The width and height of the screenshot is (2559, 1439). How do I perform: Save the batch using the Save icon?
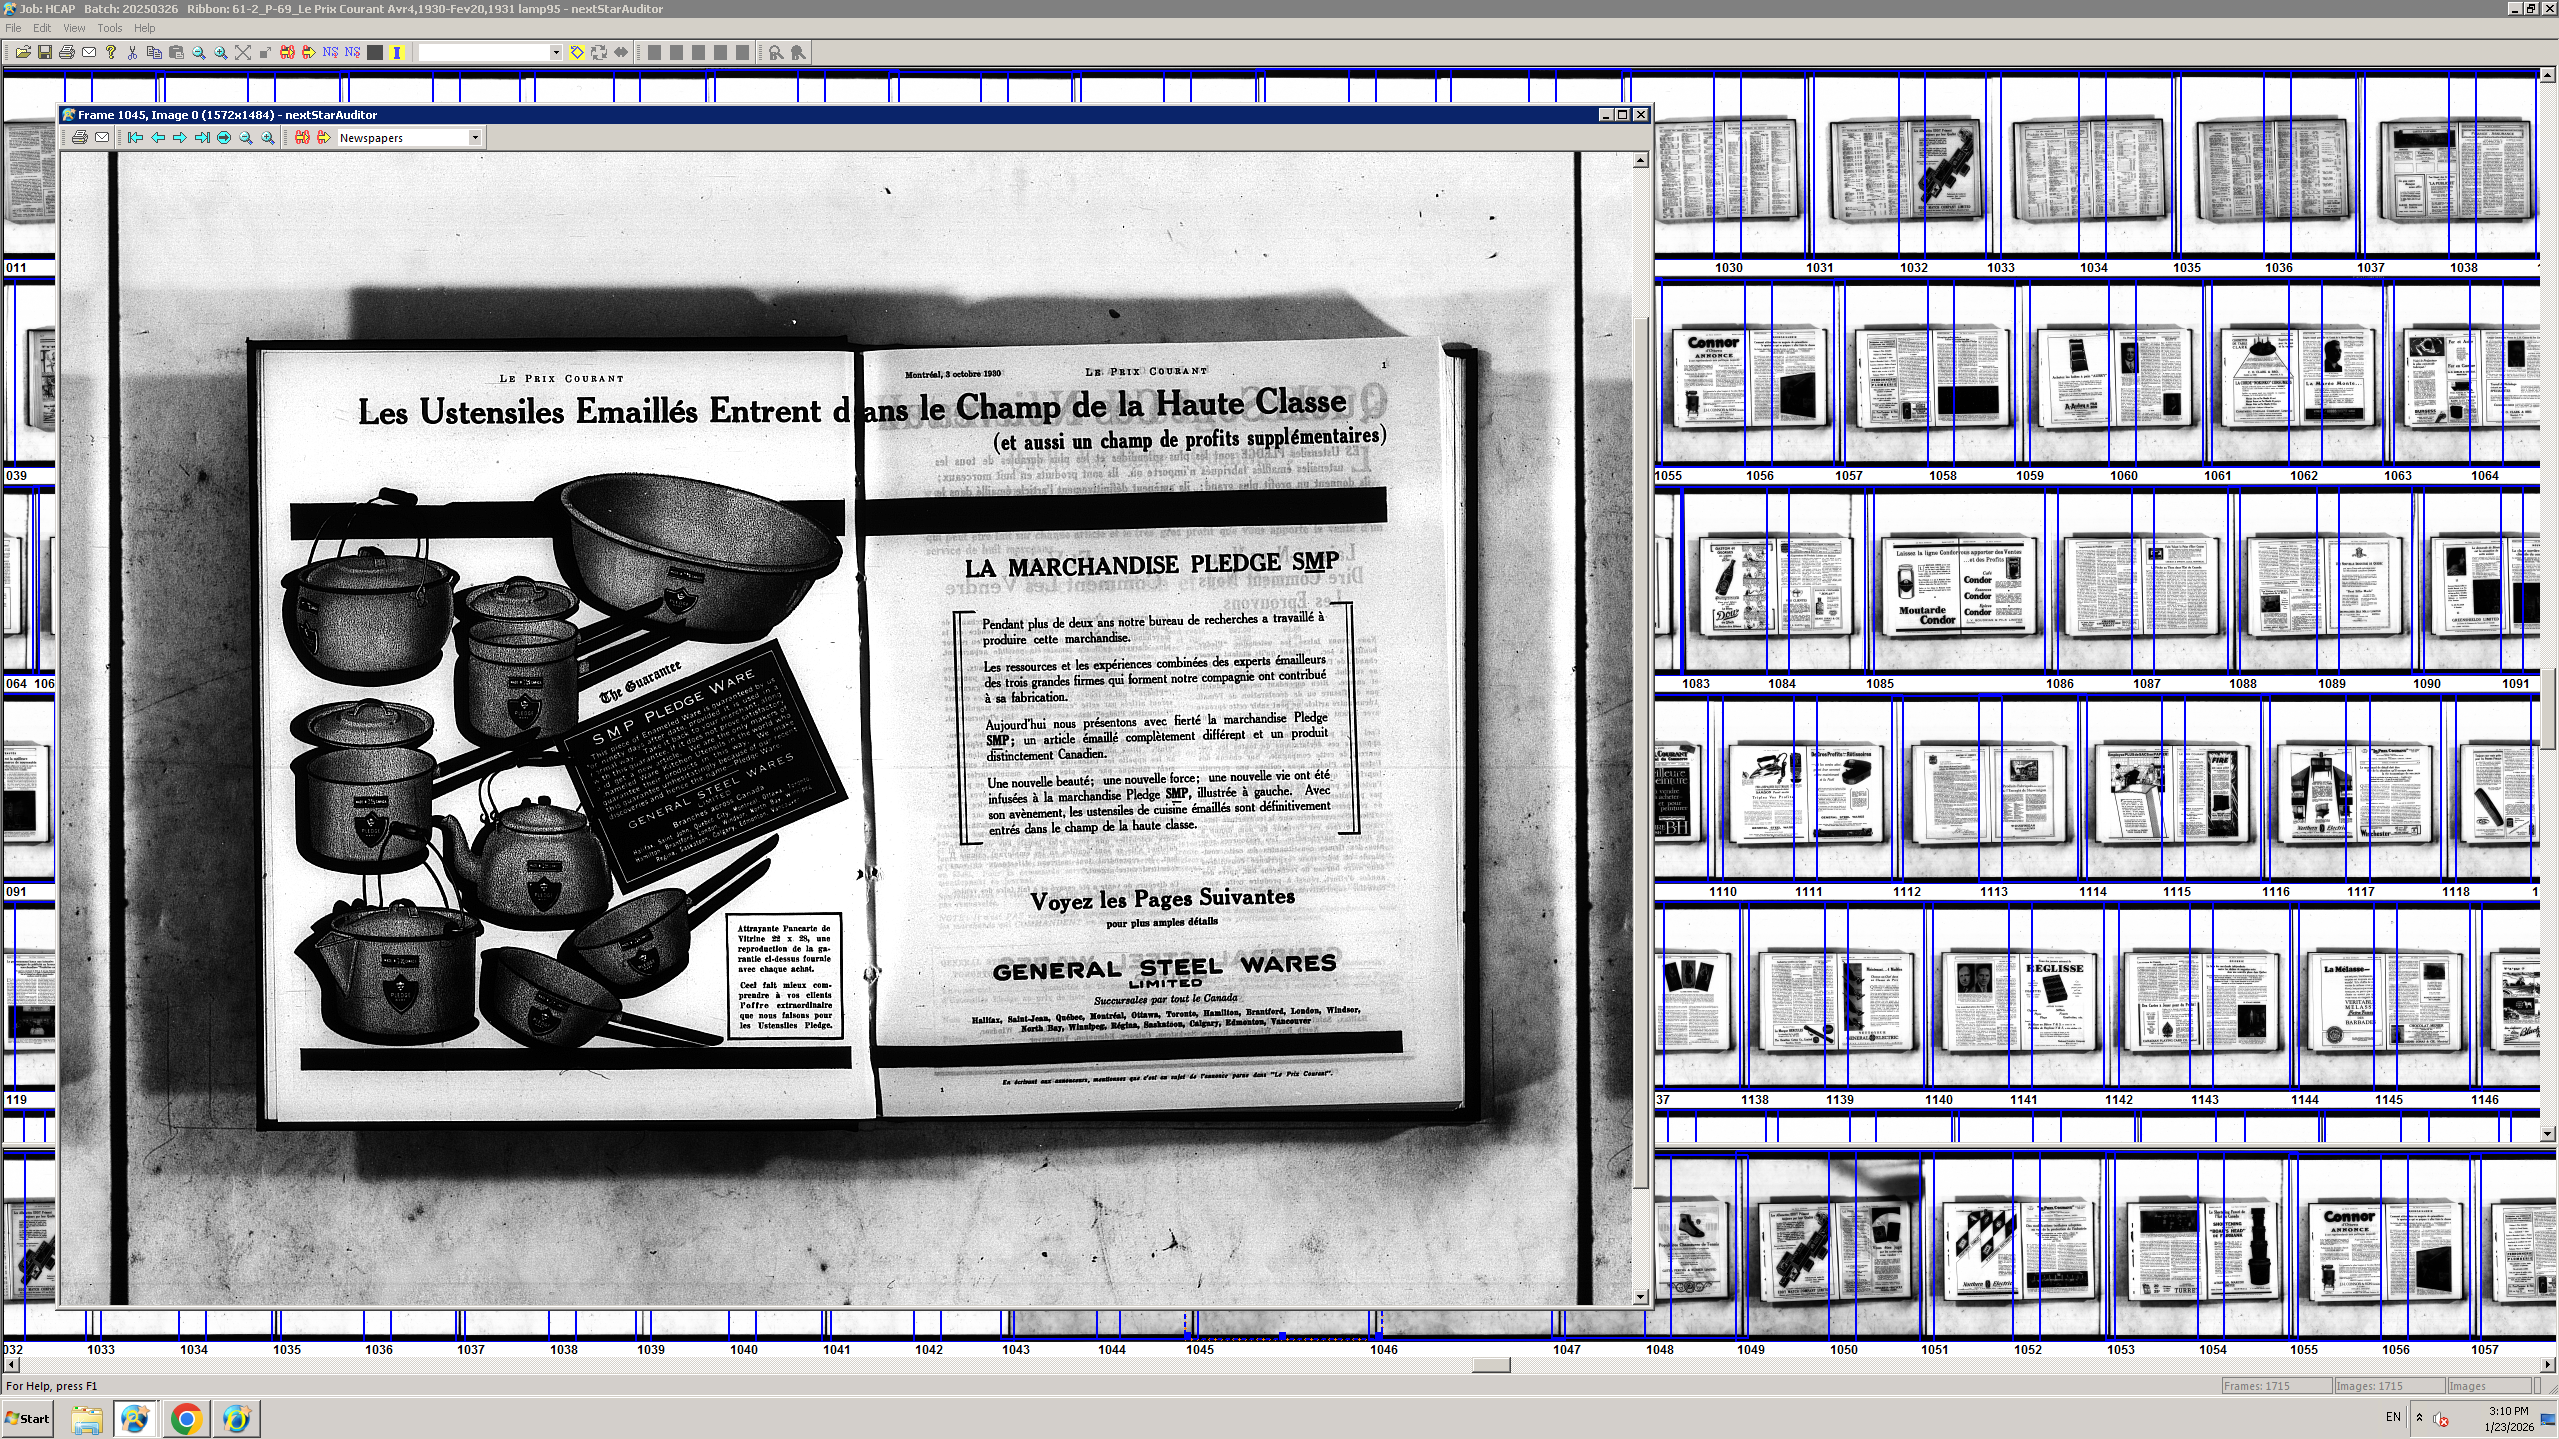point(46,52)
